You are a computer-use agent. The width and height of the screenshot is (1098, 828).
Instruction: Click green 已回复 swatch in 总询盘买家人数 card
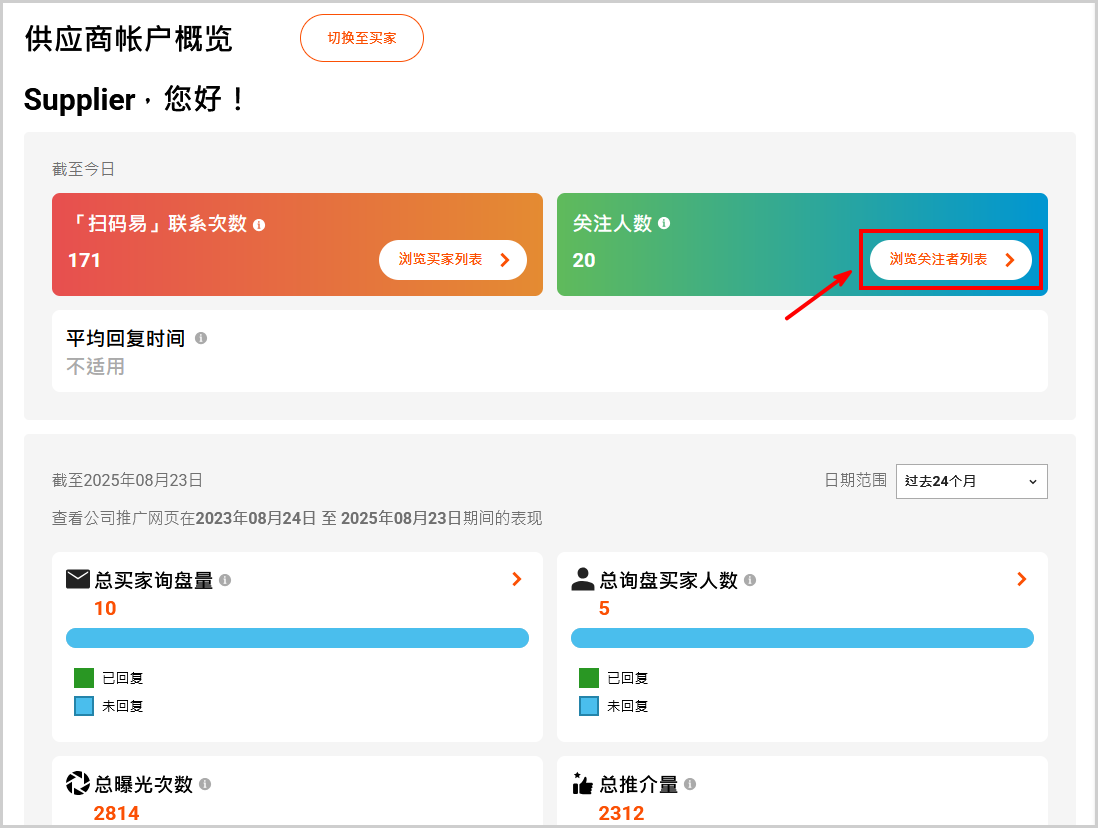589,678
